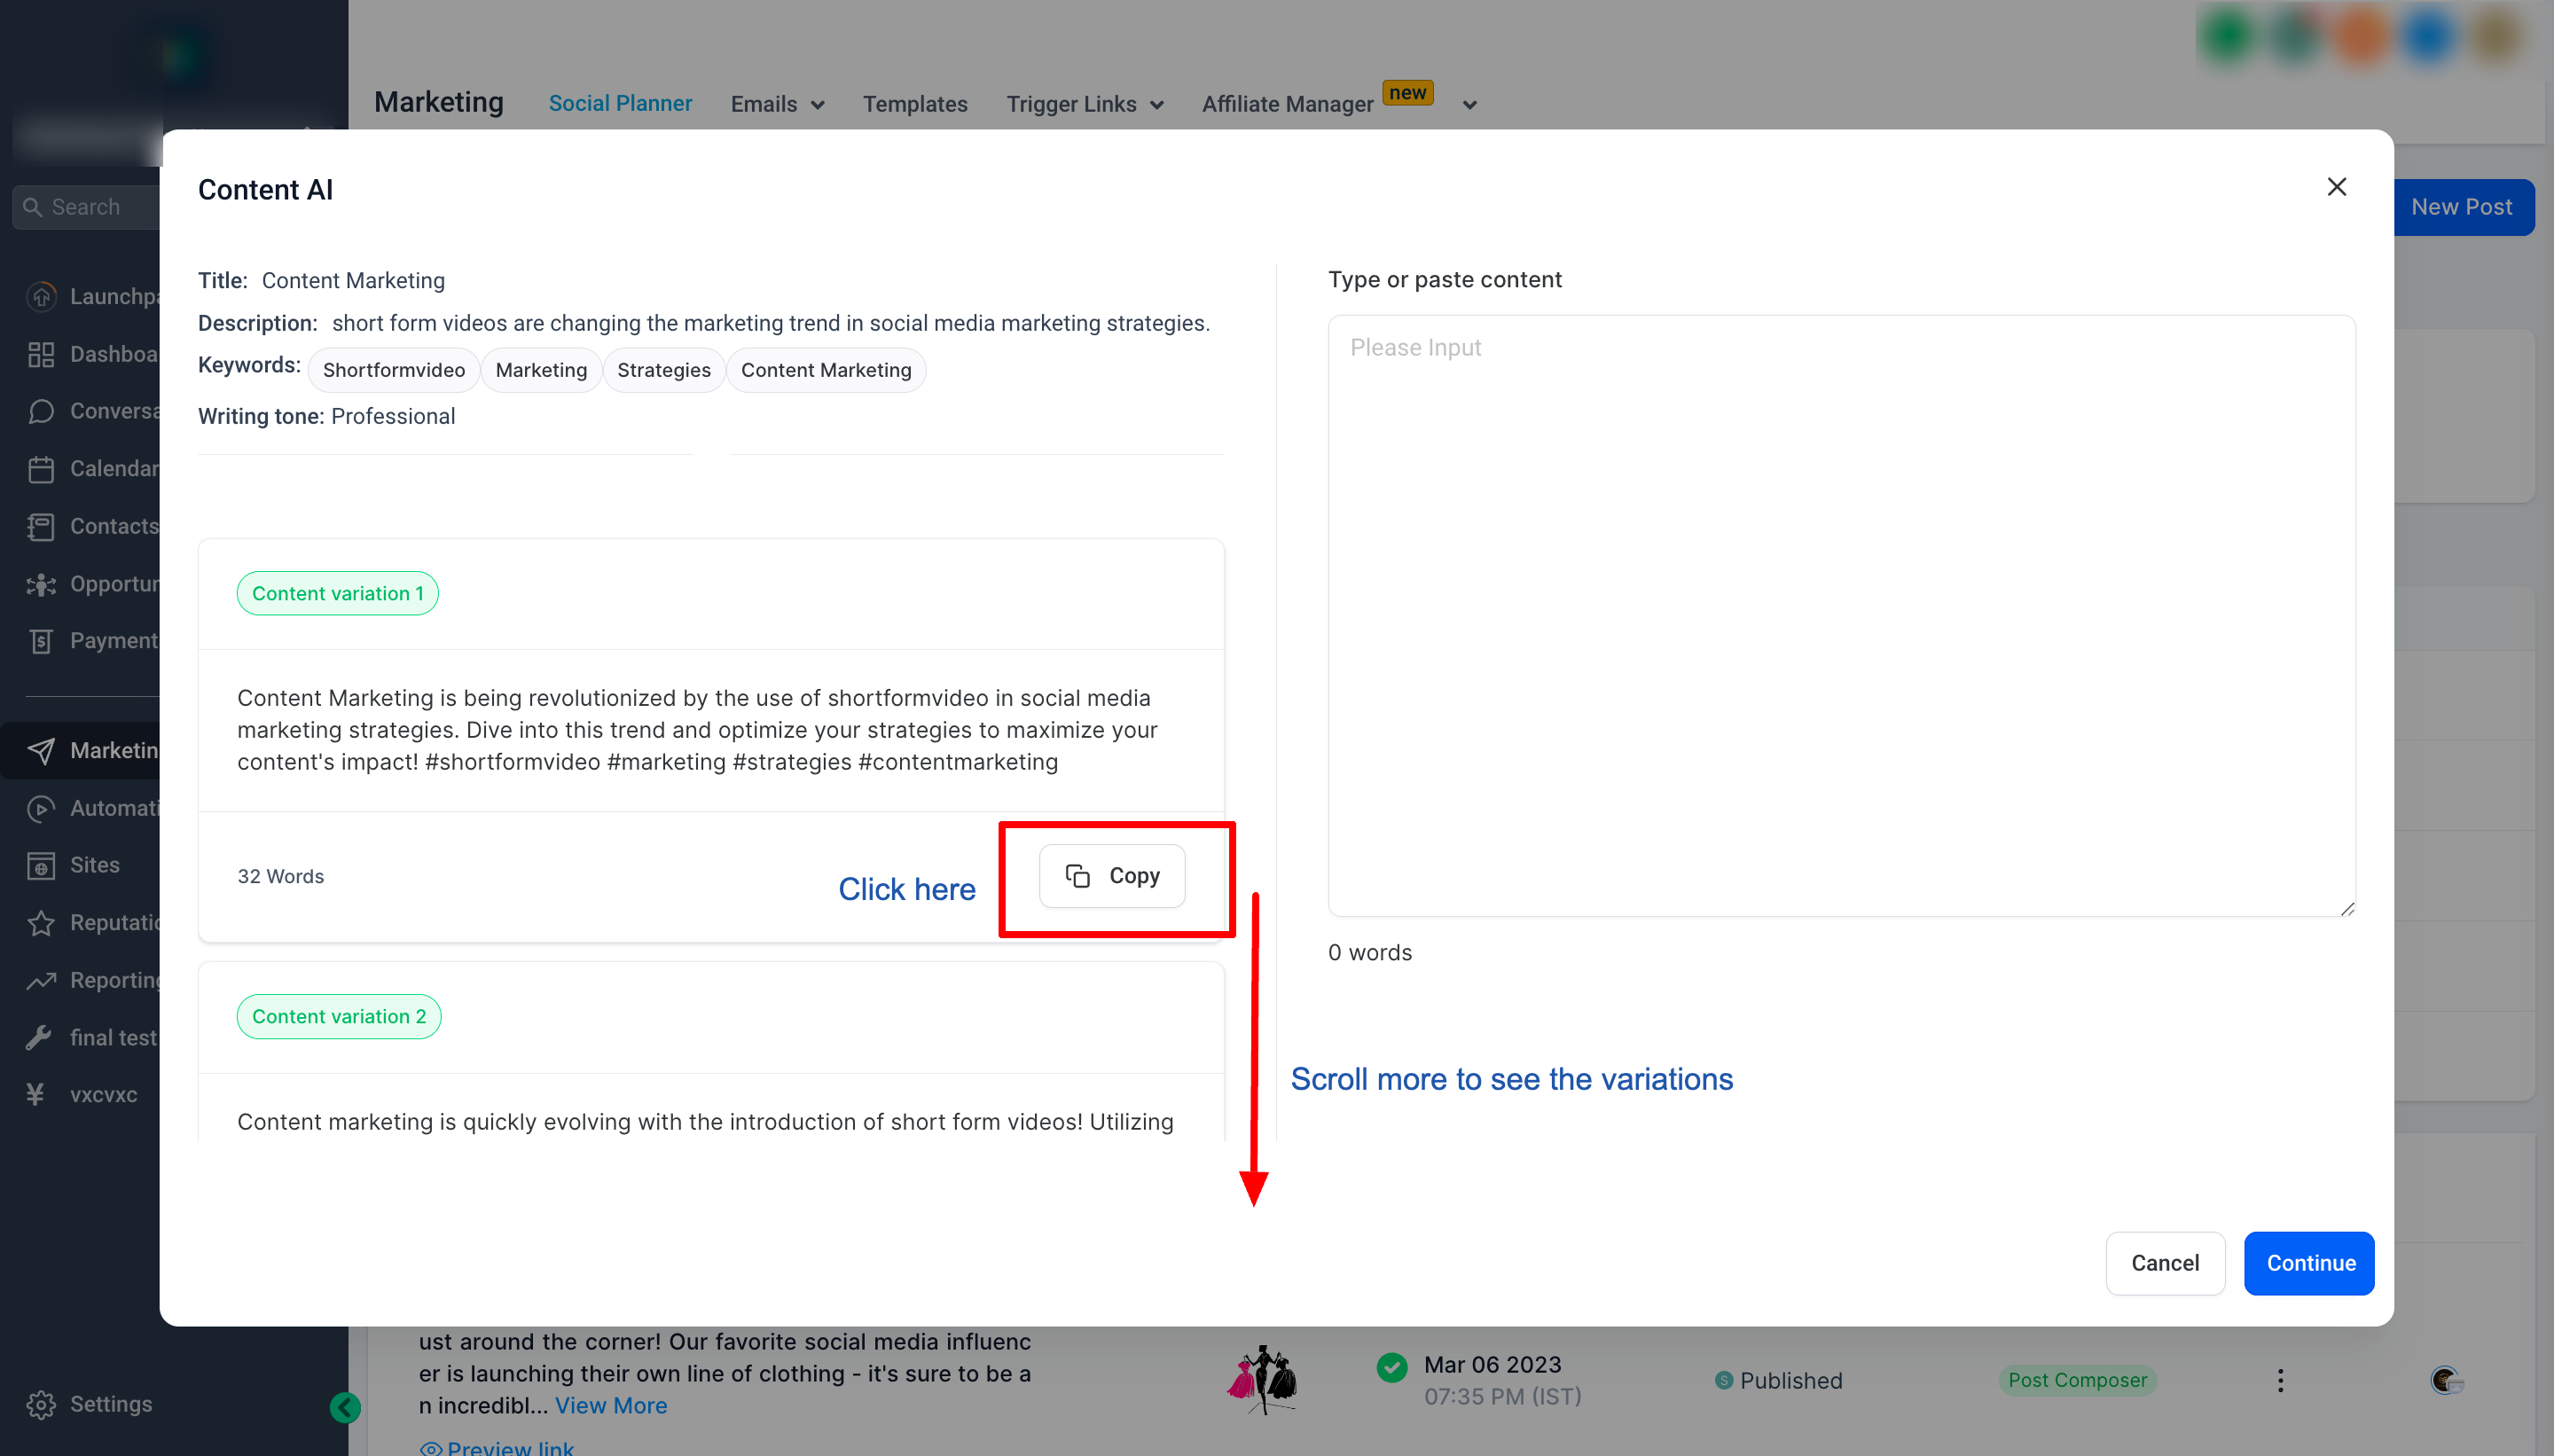Select the Content variation 2 tag

tap(339, 1016)
